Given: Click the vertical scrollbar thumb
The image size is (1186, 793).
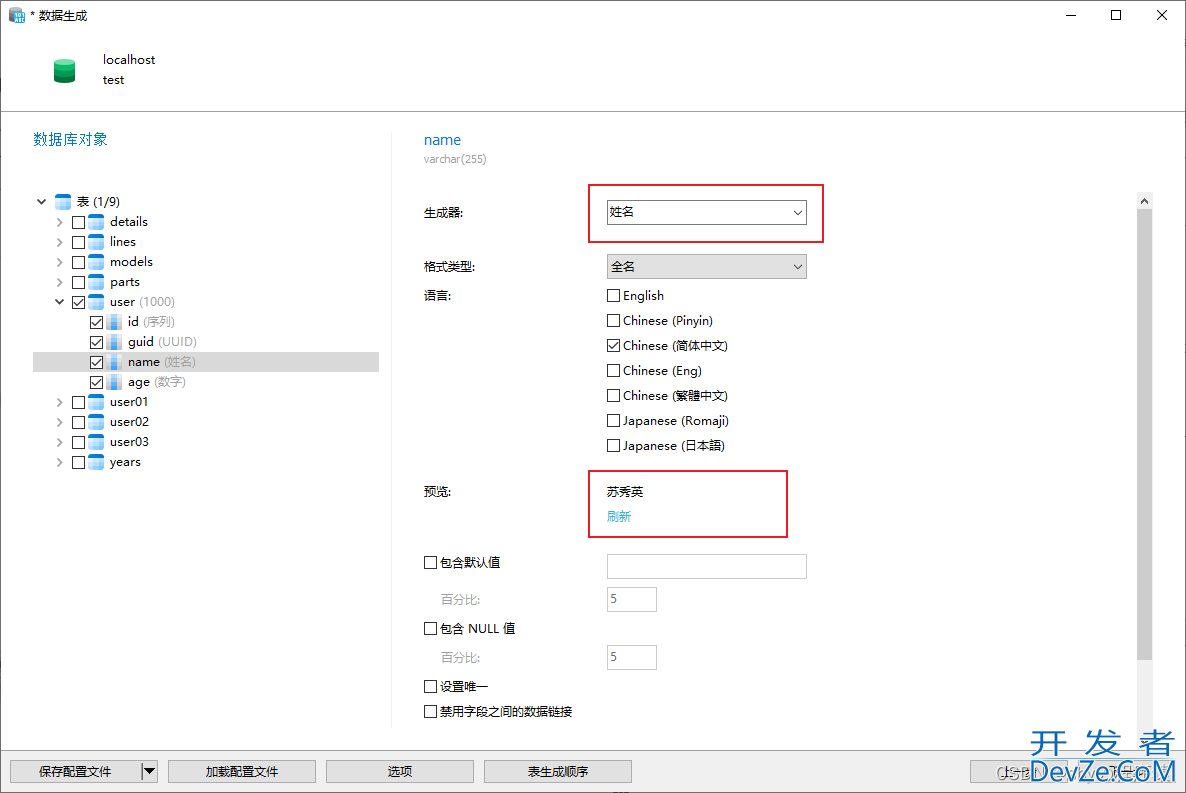Looking at the screenshot, I should click(1144, 434).
